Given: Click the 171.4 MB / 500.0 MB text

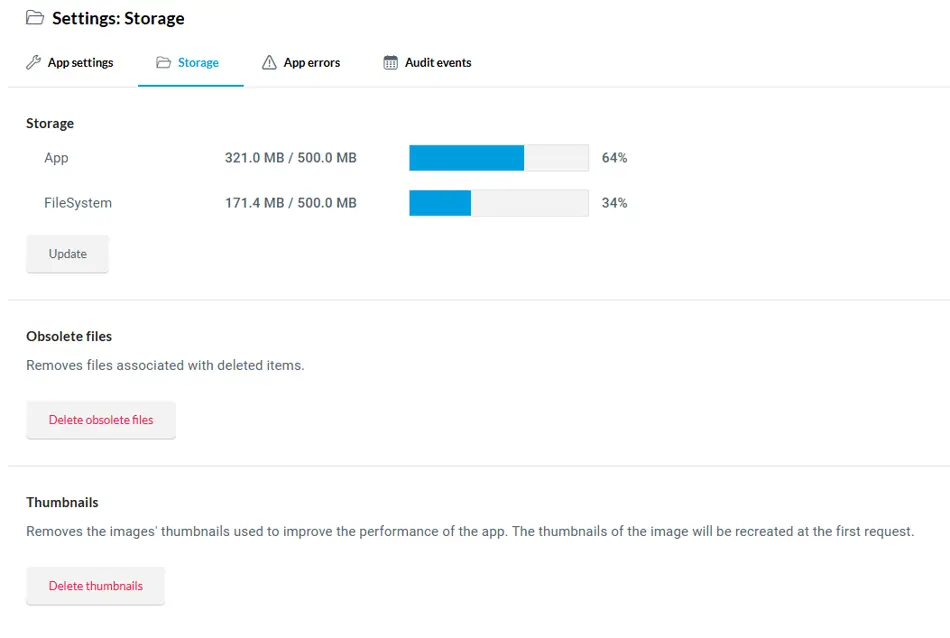Looking at the screenshot, I should click(x=291, y=203).
